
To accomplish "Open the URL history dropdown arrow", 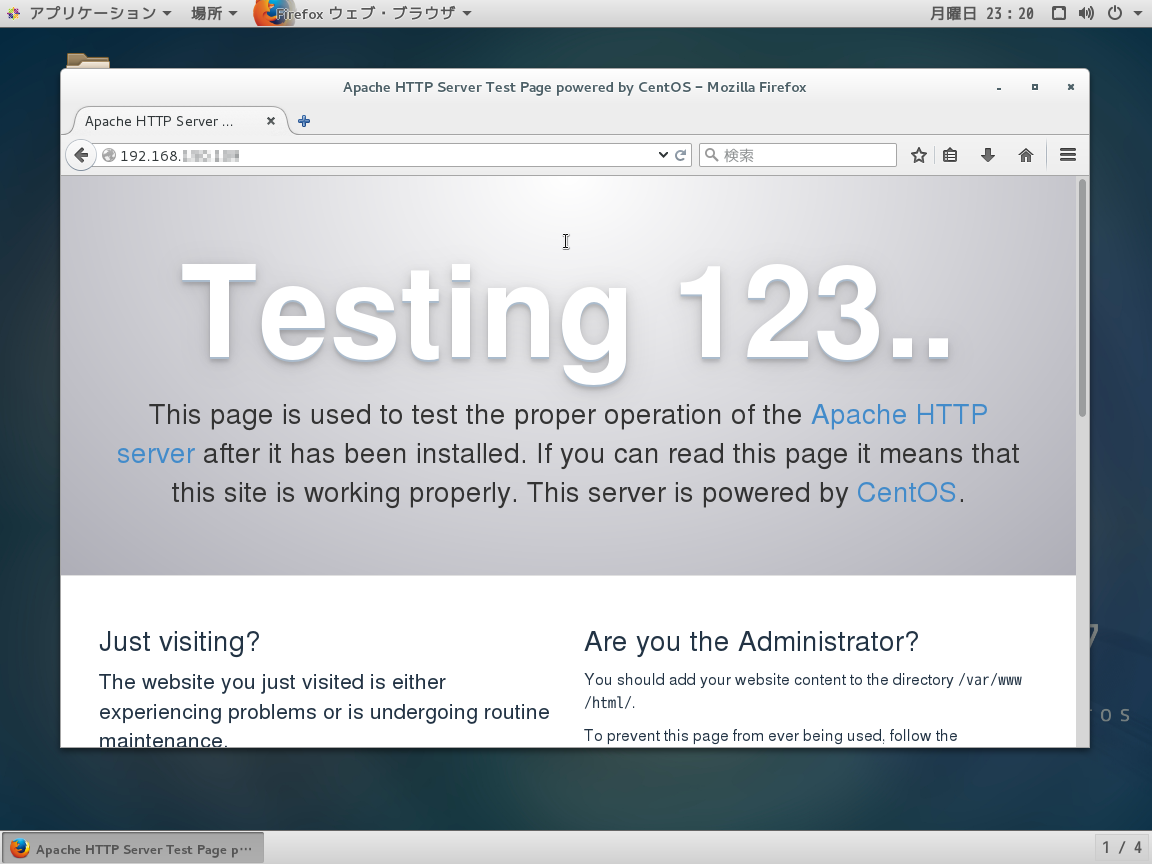I will pyautogui.click(x=663, y=155).
